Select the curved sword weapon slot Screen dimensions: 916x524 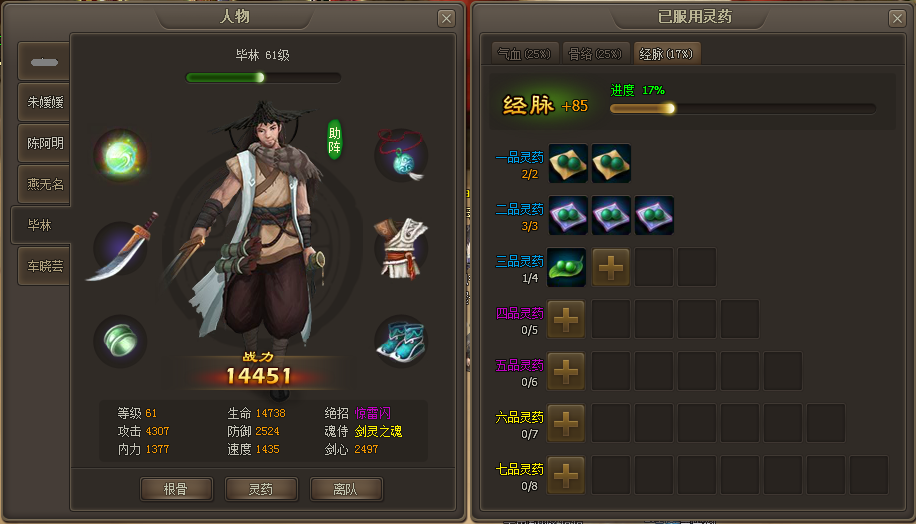(x=122, y=248)
